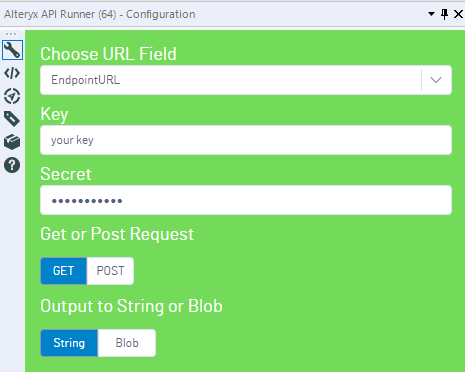
Task: Open the Help question mark icon
Action: tap(12, 165)
